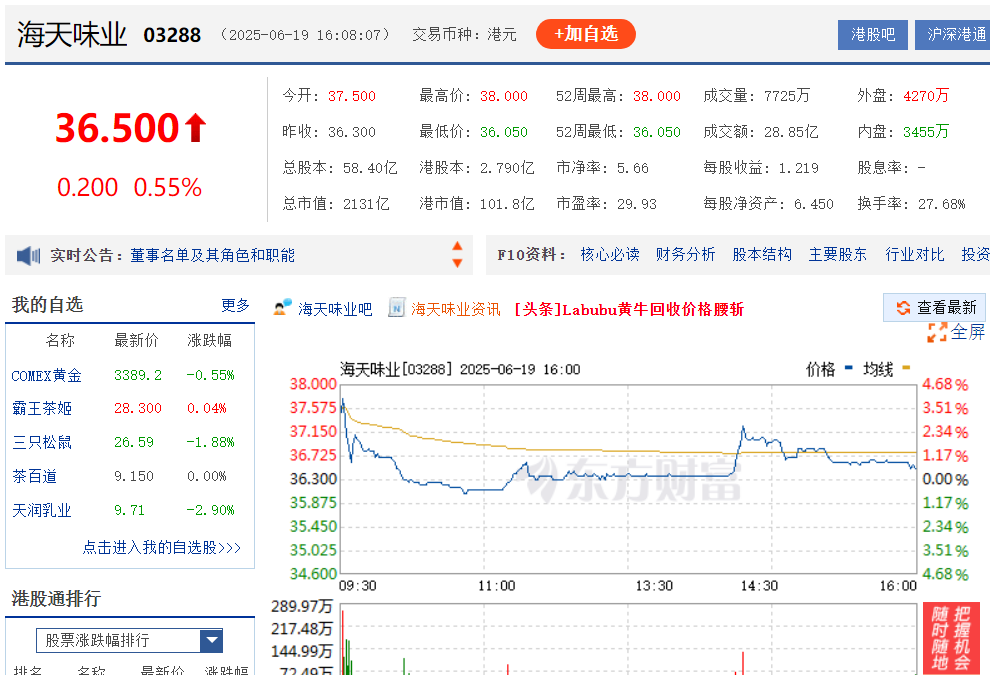Click the N news icon before 海天味业资讯

point(399,308)
